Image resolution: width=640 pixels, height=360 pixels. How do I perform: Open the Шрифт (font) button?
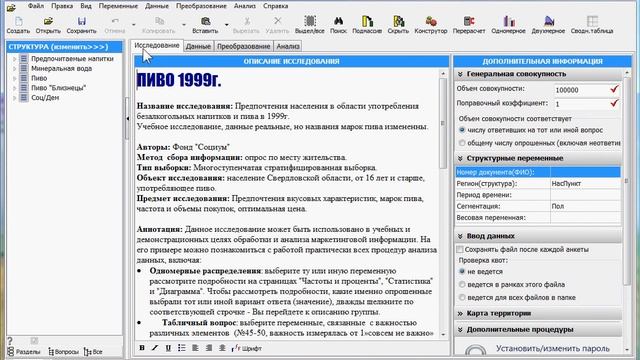pyautogui.click(x=247, y=348)
